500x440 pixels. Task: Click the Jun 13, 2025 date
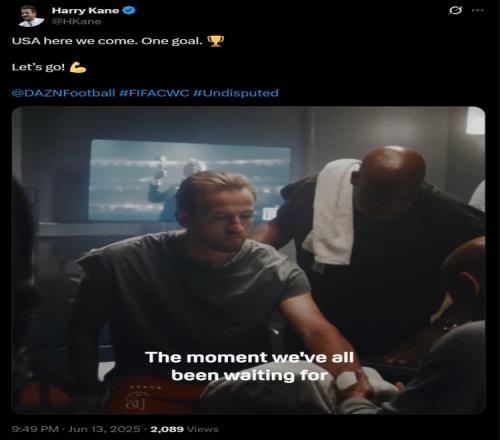pyautogui.click(x=104, y=429)
